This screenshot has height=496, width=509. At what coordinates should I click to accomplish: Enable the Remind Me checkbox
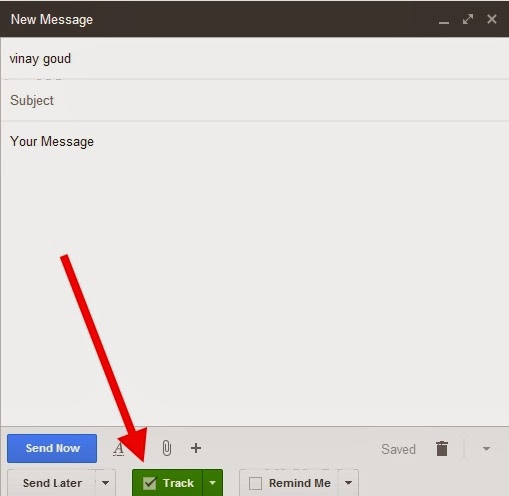point(255,483)
